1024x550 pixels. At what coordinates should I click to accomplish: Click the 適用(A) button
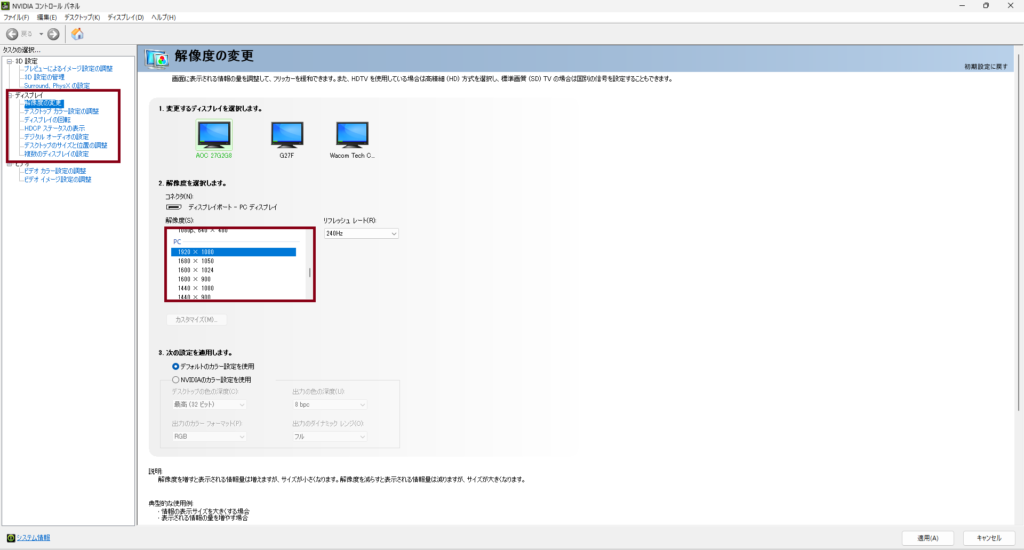coord(926,538)
